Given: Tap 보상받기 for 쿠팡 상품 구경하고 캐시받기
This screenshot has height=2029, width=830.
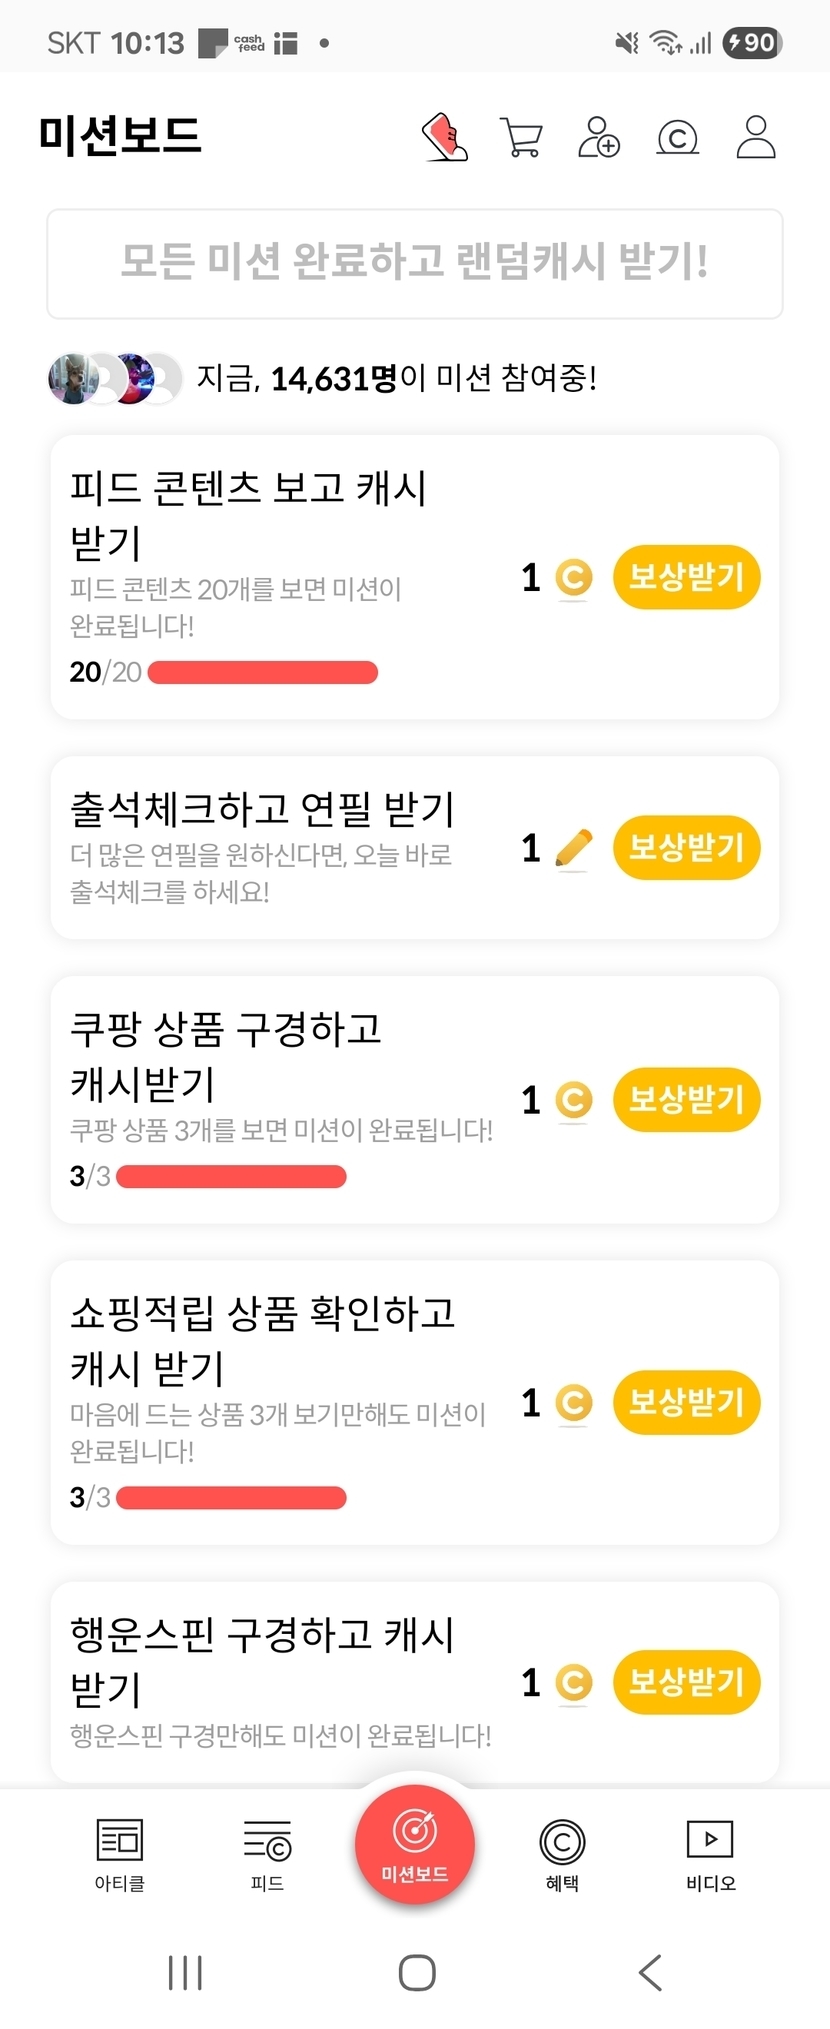Looking at the screenshot, I should pos(686,1100).
